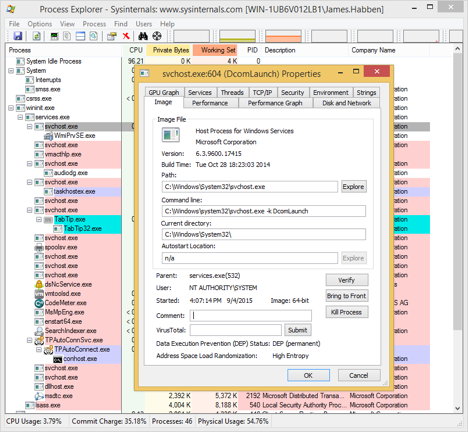Click the vmtoolsd.exe icon
468x432 pixels.
39,294
